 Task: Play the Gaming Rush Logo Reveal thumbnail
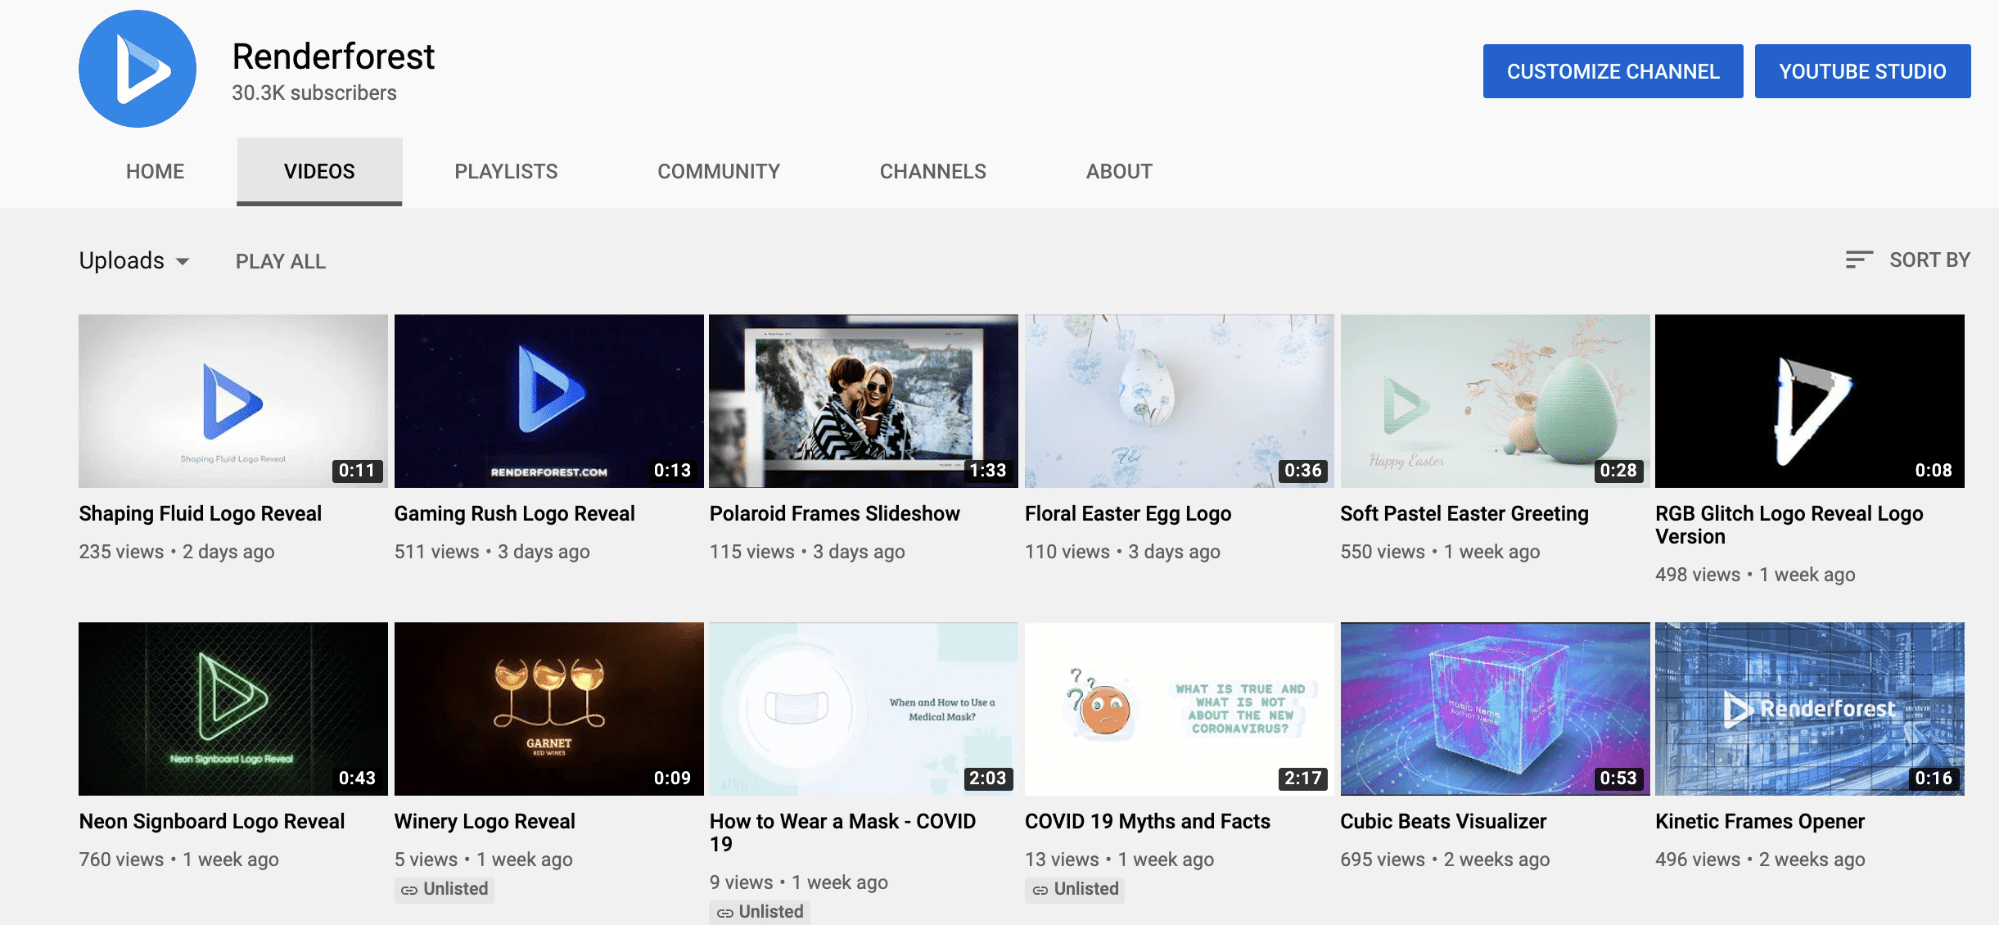pos(549,401)
